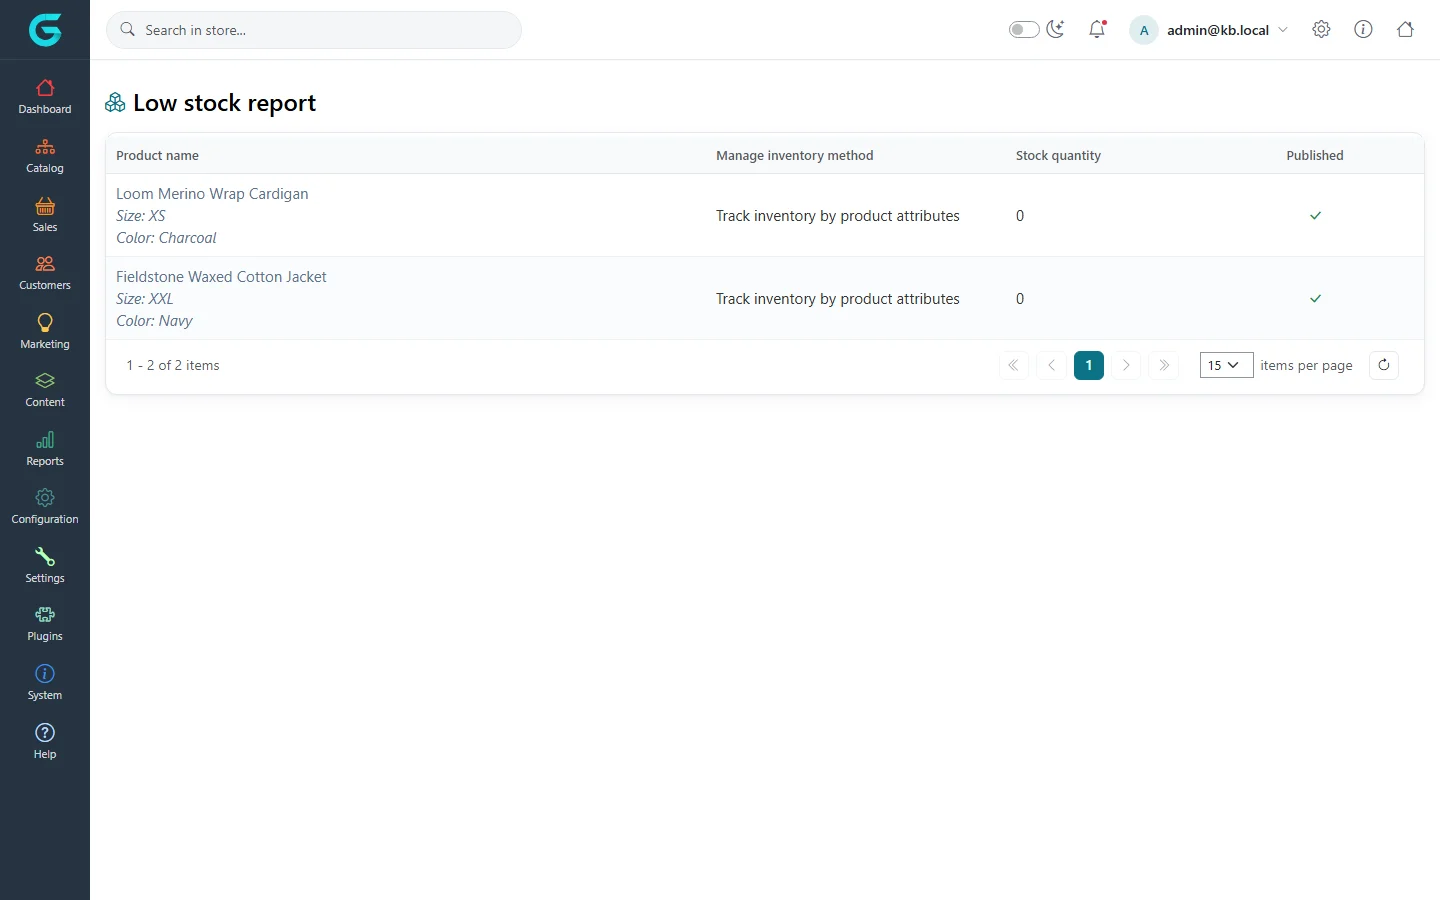Click 'Size: XS' attribute text

141,216
